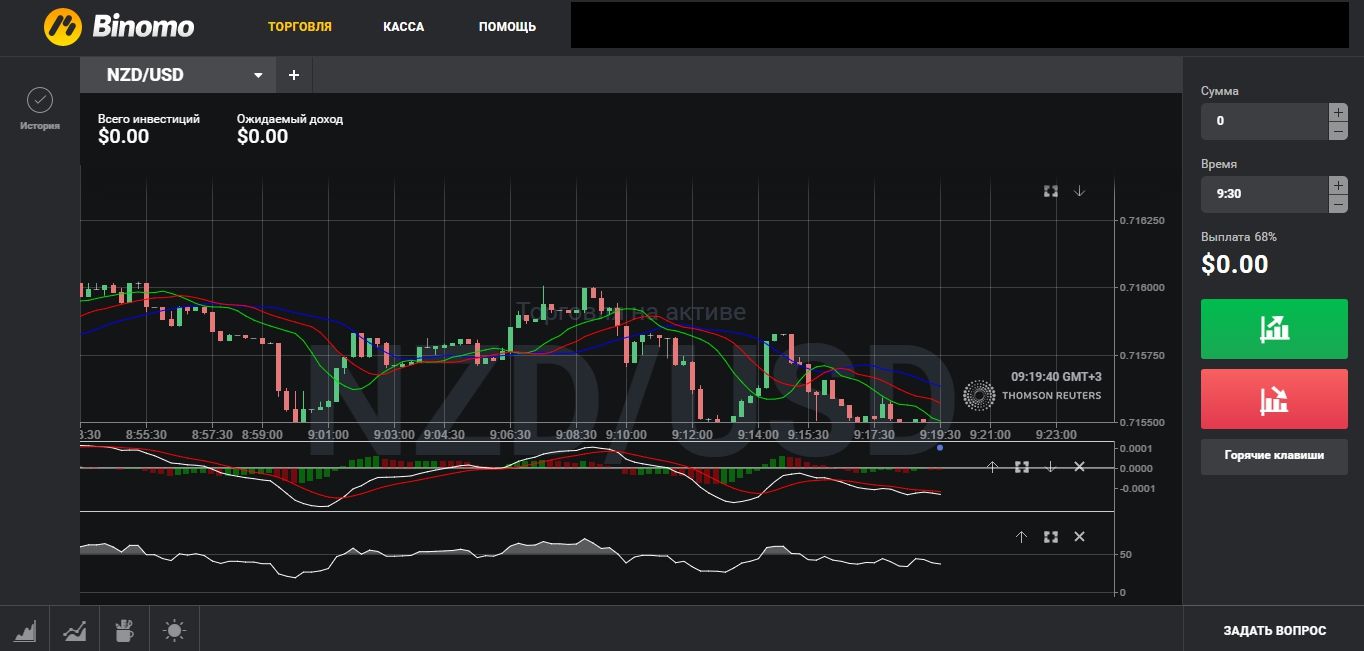Place an up trade with green button
This screenshot has height=651, width=1364.
coord(1274,328)
